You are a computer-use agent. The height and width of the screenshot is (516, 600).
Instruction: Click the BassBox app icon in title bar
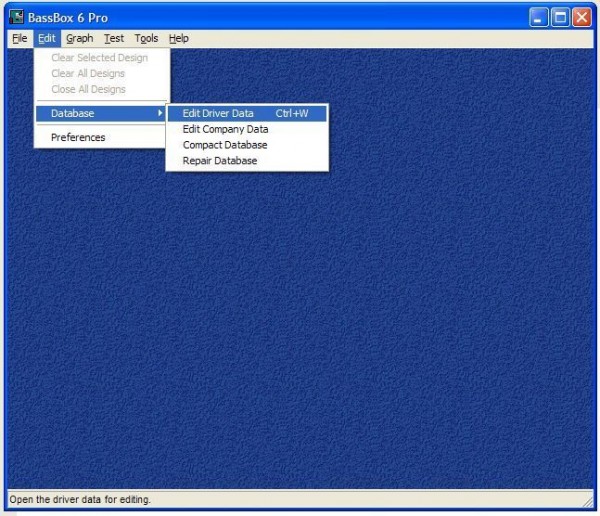[16, 17]
